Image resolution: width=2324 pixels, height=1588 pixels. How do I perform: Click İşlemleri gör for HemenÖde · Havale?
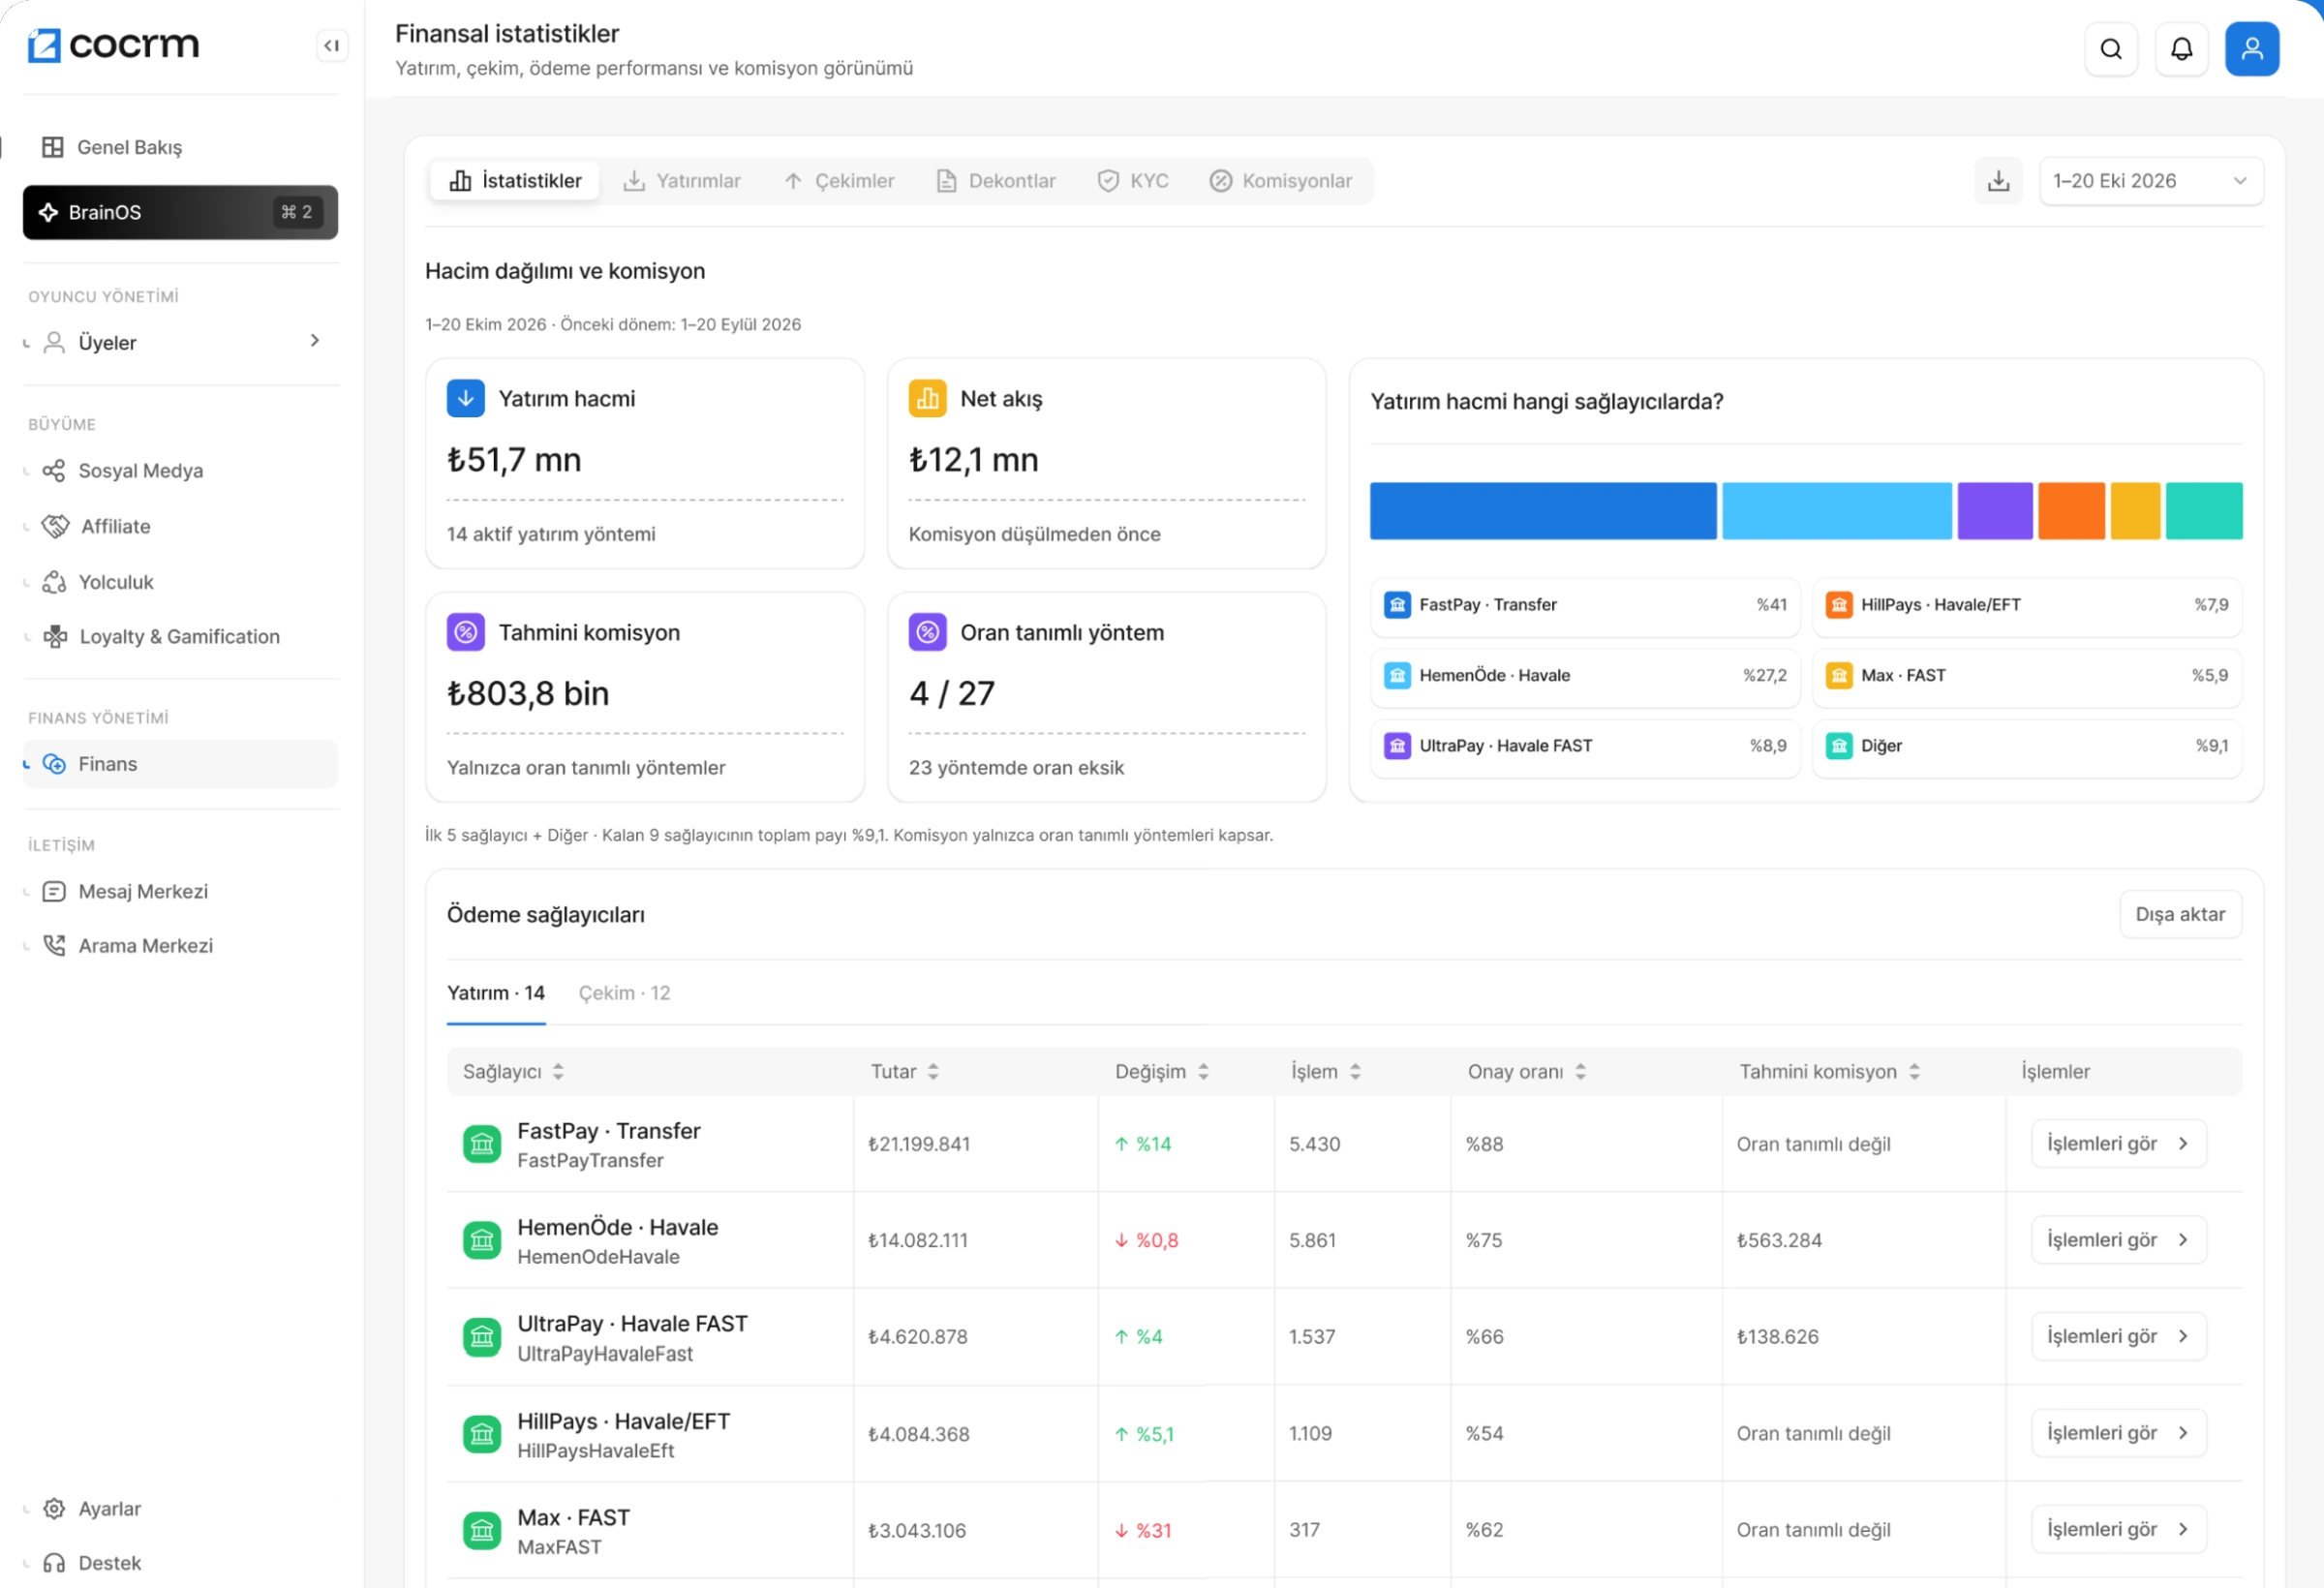[x=2118, y=1240]
